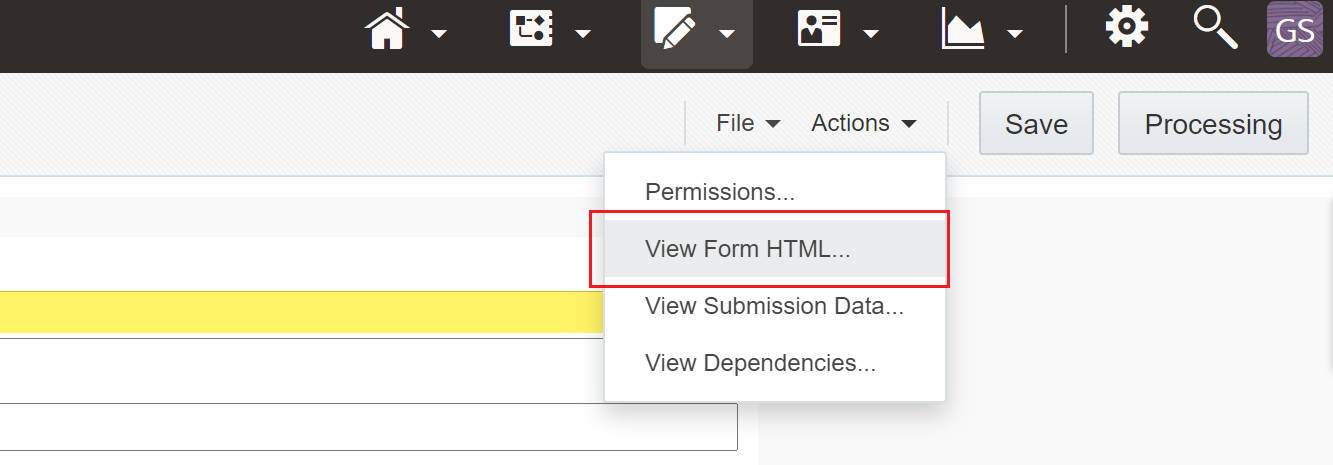Click the search magnifier icon

click(1214, 27)
